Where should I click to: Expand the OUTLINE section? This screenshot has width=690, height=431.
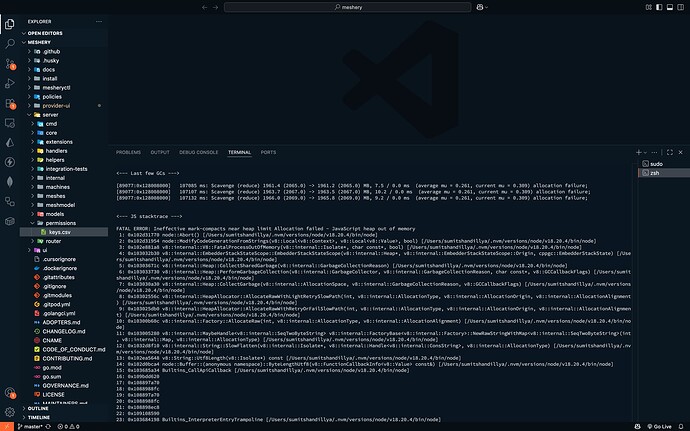[x=64, y=409]
